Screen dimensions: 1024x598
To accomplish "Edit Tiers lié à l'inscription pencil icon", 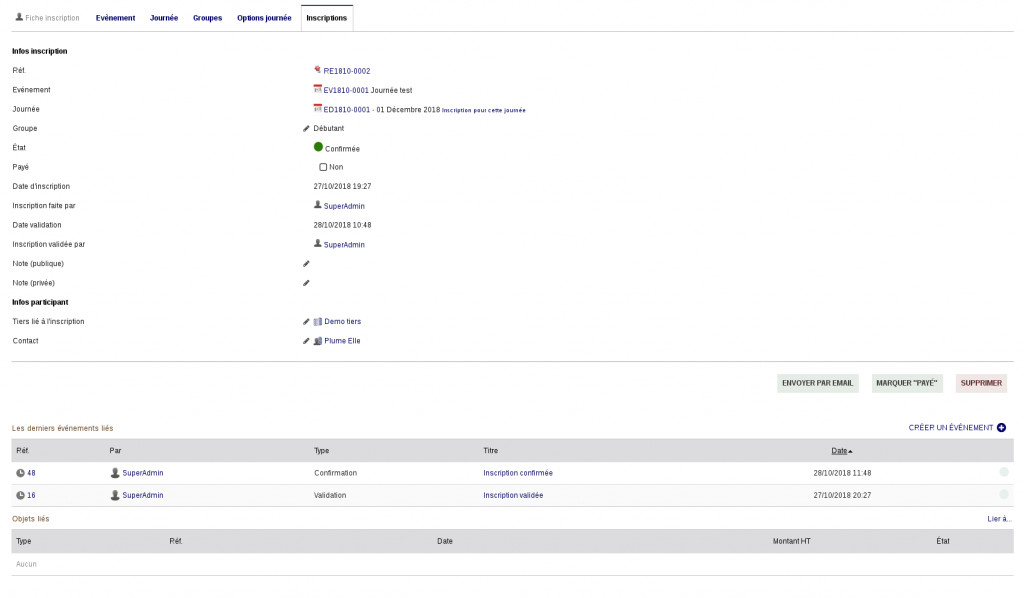I will pos(306,322).
